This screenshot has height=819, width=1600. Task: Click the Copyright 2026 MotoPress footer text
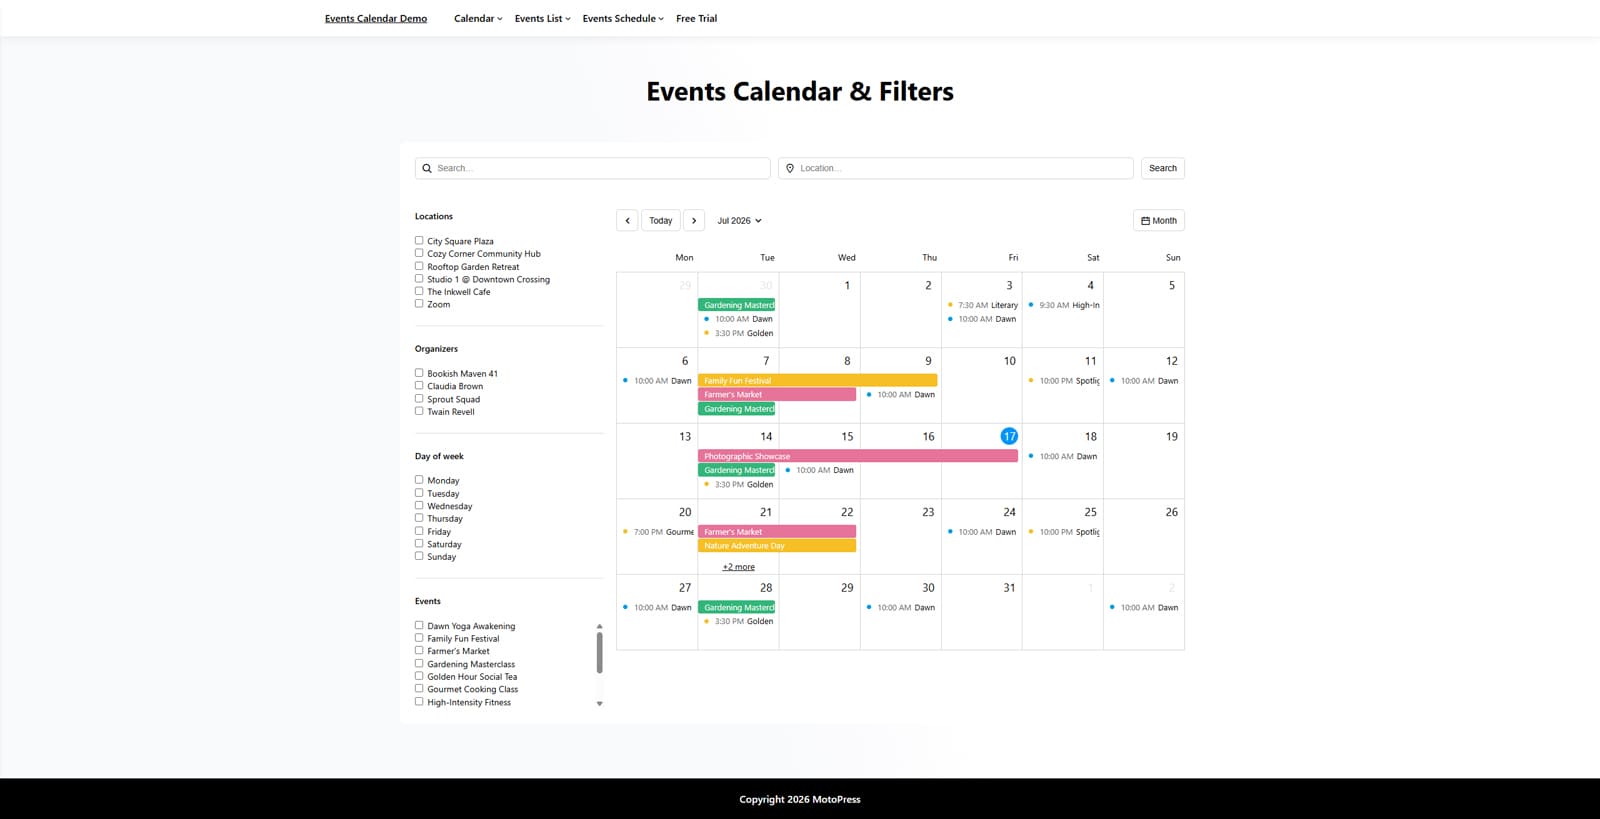point(800,799)
